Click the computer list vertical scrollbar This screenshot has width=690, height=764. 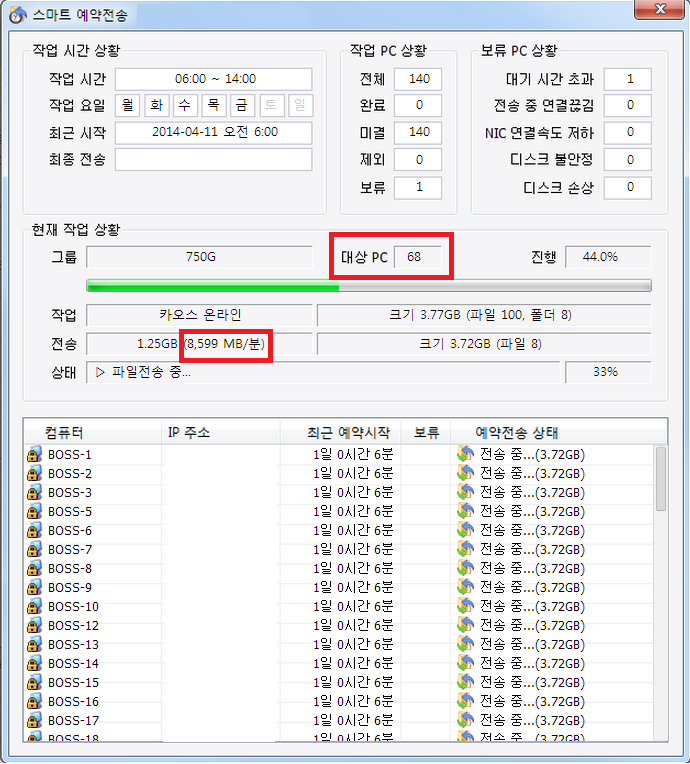tap(661, 600)
